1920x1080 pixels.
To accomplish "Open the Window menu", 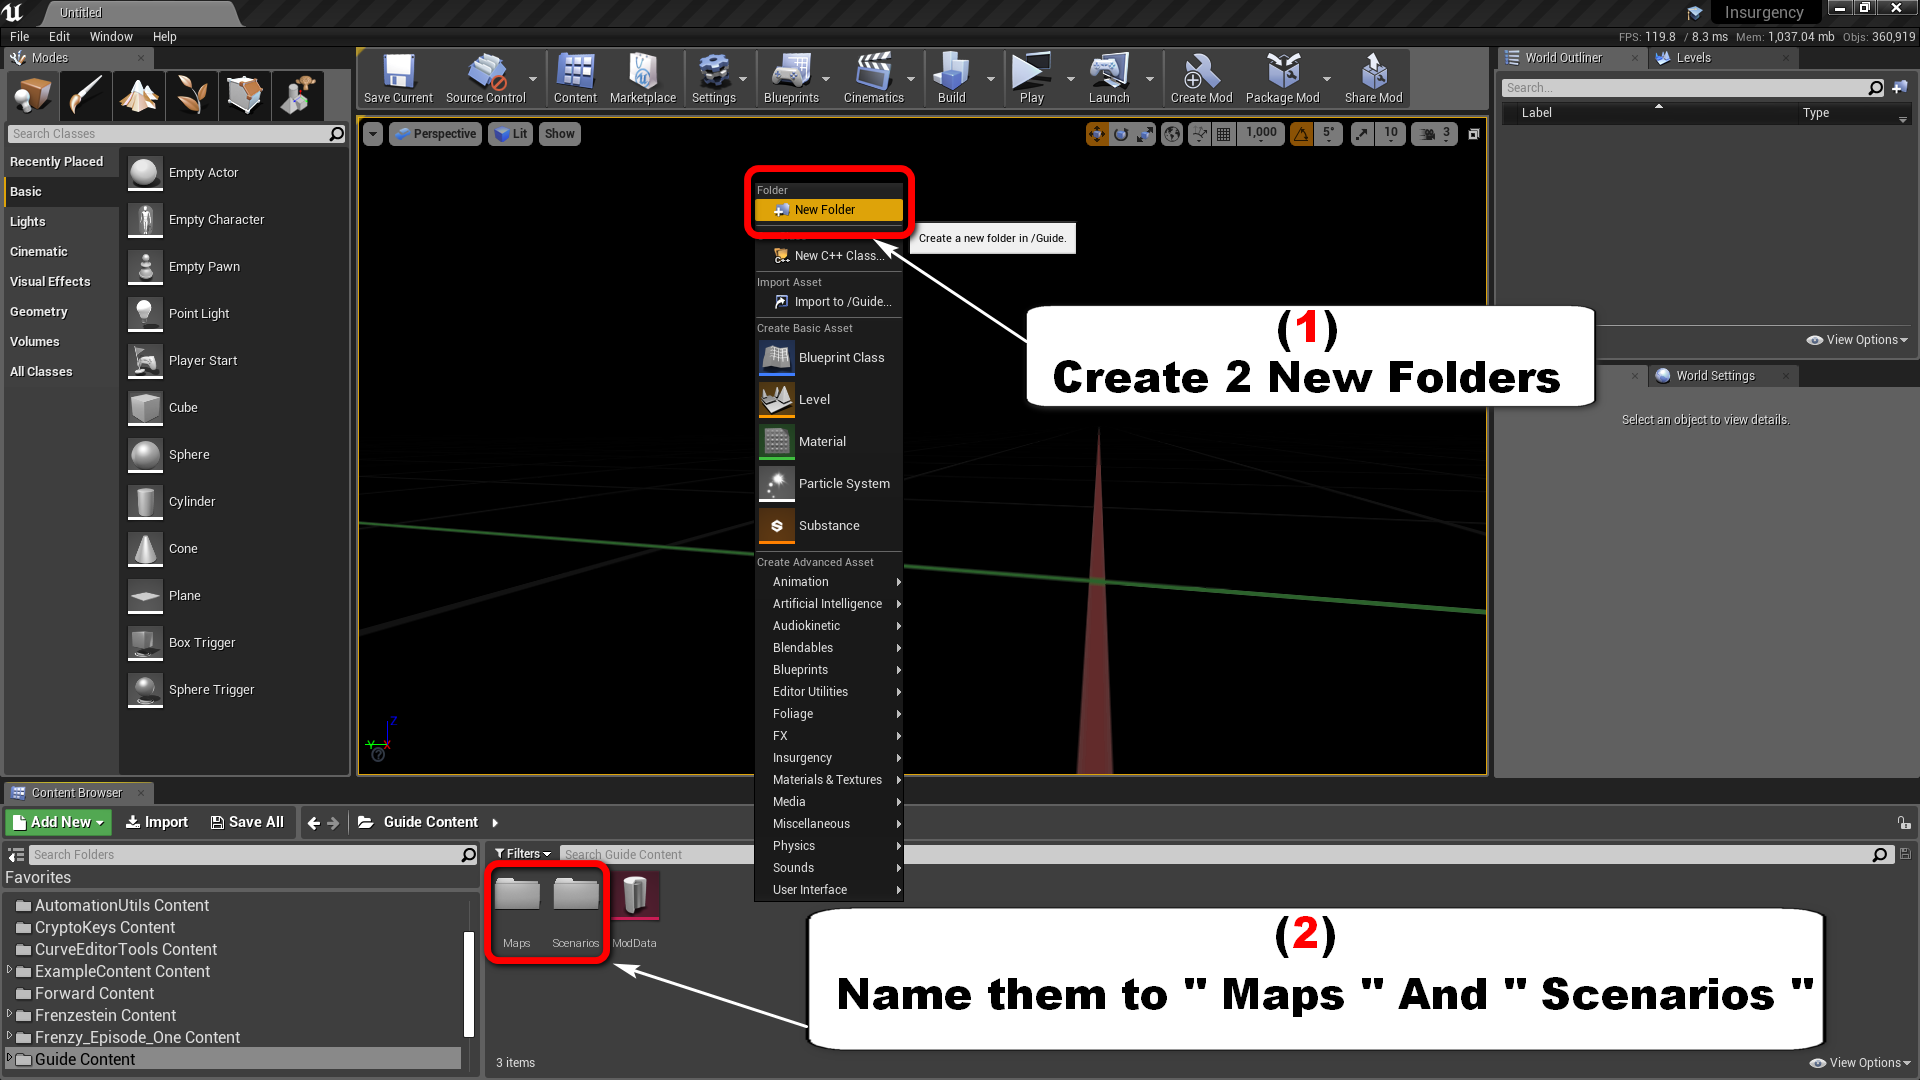I will [x=111, y=36].
